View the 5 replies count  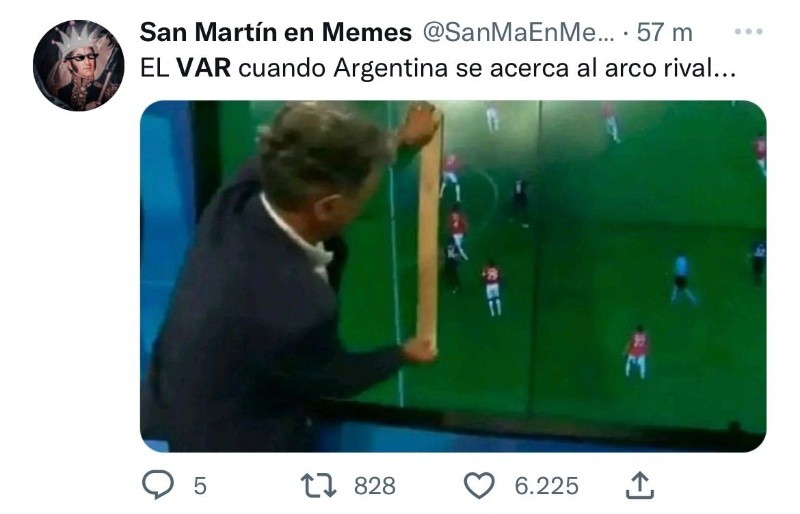(x=200, y=486)
